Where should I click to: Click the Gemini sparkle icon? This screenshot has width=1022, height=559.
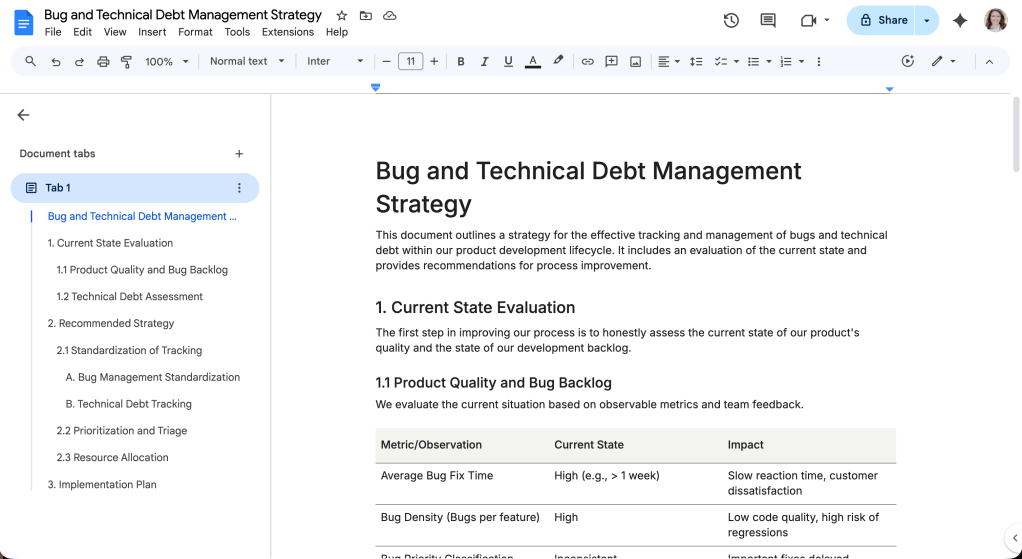pos(960,20)
